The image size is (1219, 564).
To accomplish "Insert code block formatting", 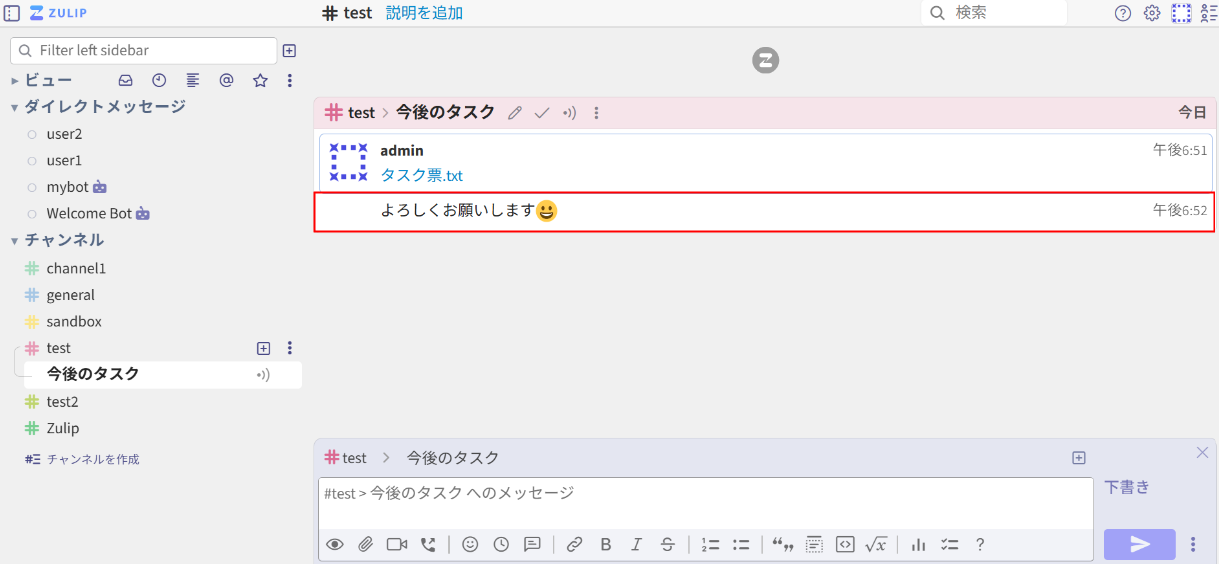I will [845, 545].
